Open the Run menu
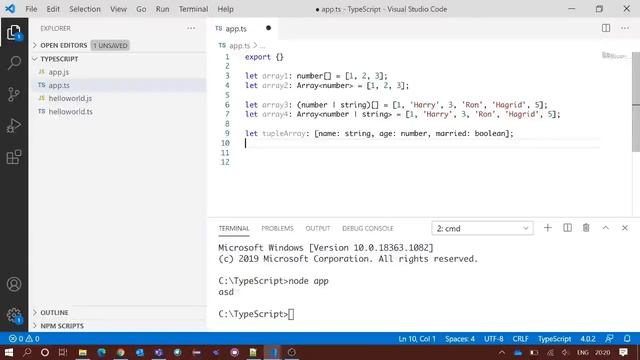The width and height of the screenshot is (640, 360). point(162,9)
